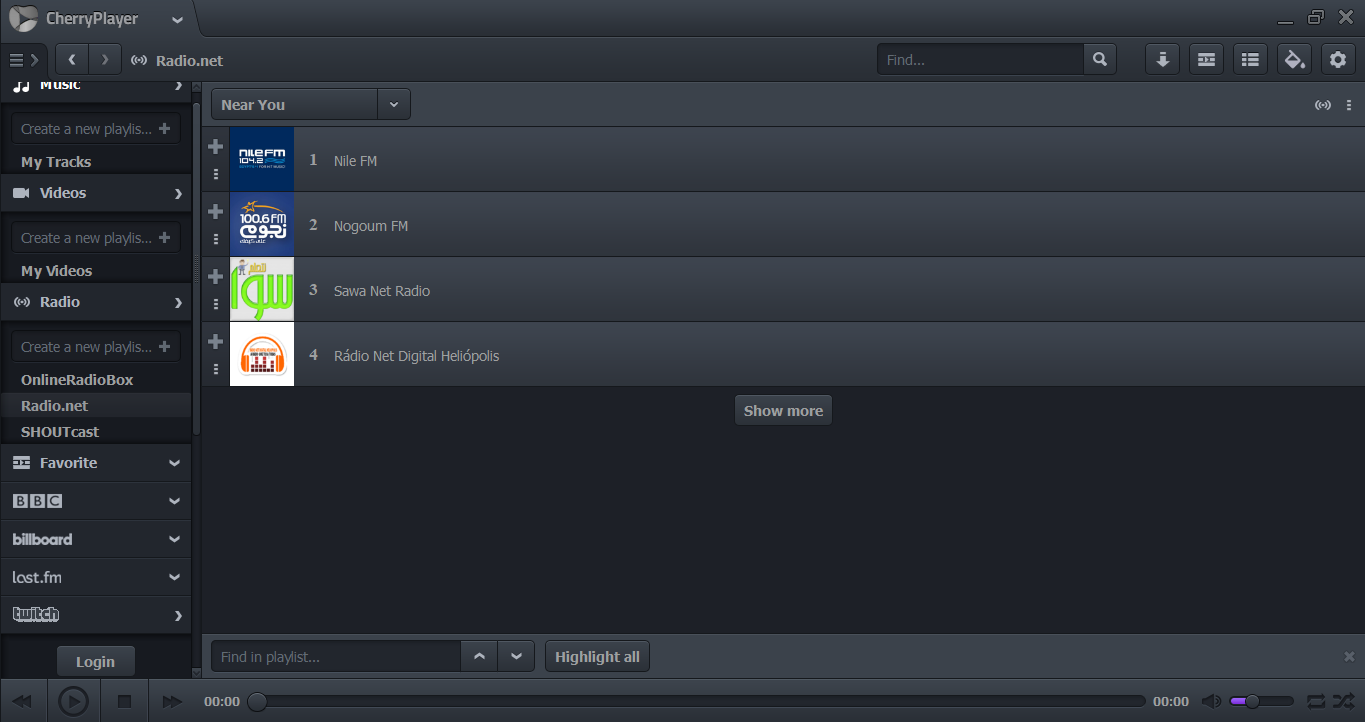Click the playback seek slider

[x=696, y=702]
